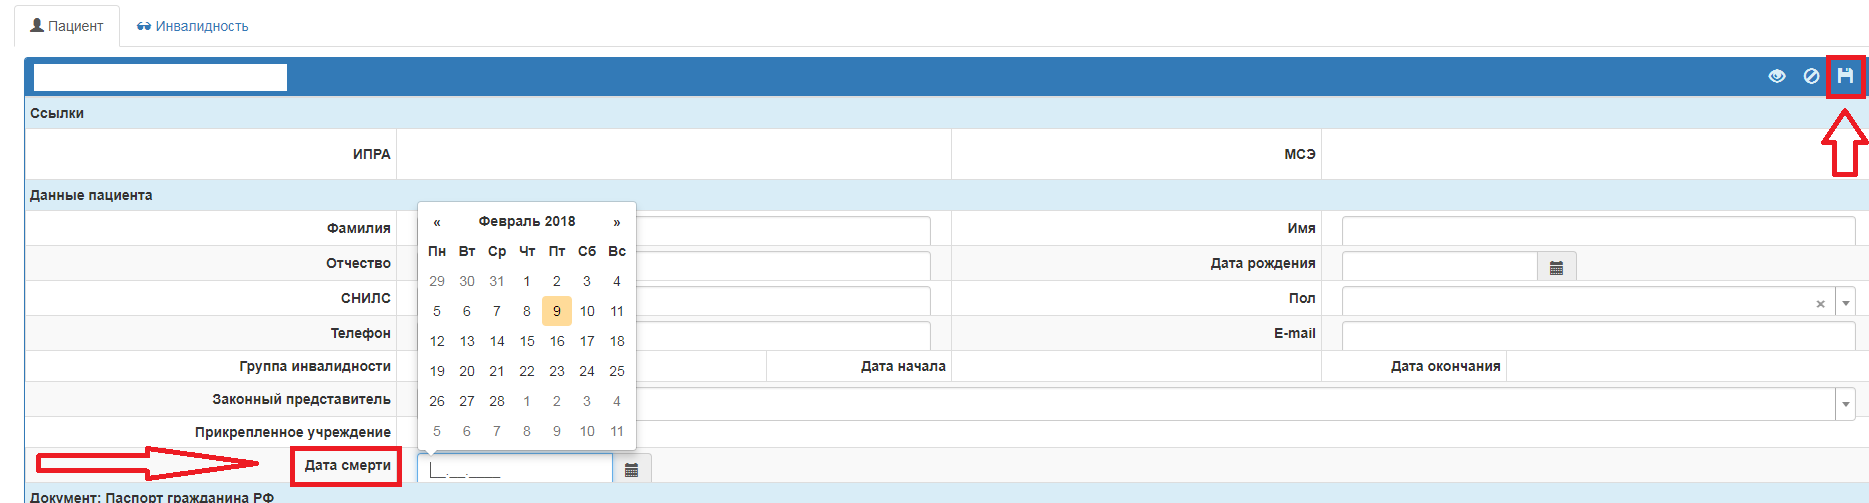
Task: Expand Законный представитель dropdown arrow
Action: (x=1845, y=404)
